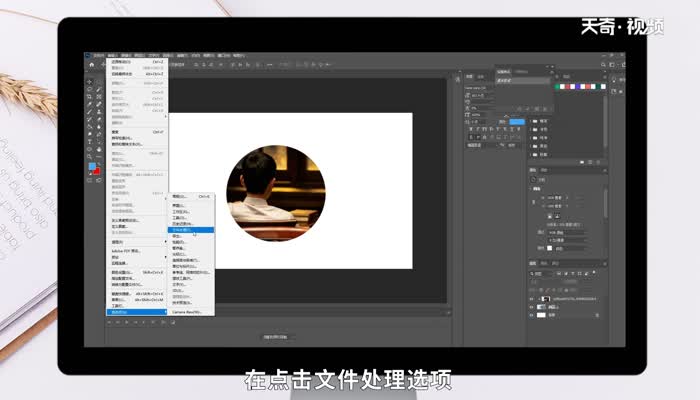Viewport: 700px width, 400px height.
Task: Select the Horizontal Type tool
Action: (x=90, y=141)
